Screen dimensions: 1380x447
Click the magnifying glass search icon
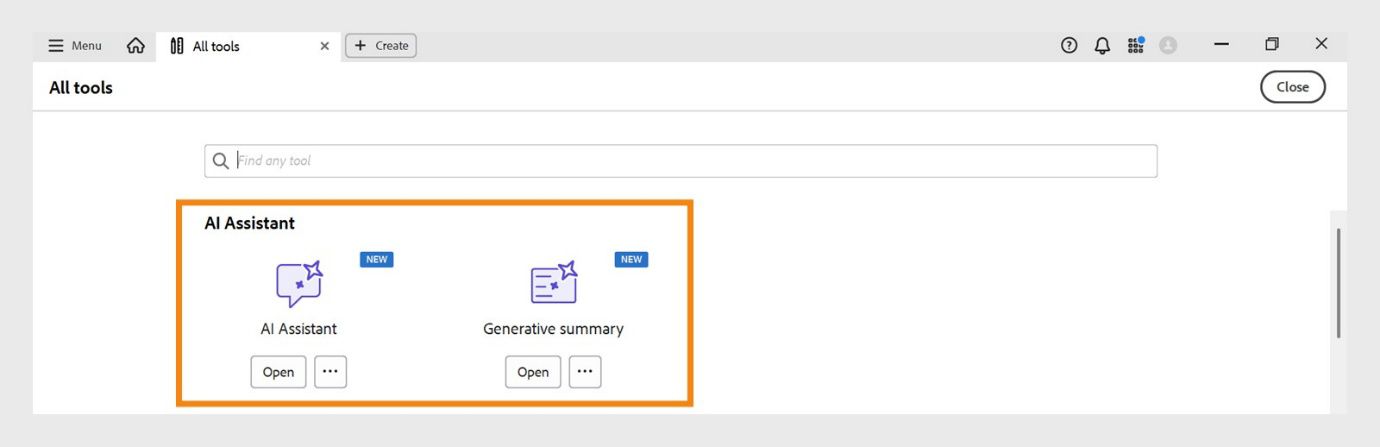pyautogui.click(x=221, y=161)
